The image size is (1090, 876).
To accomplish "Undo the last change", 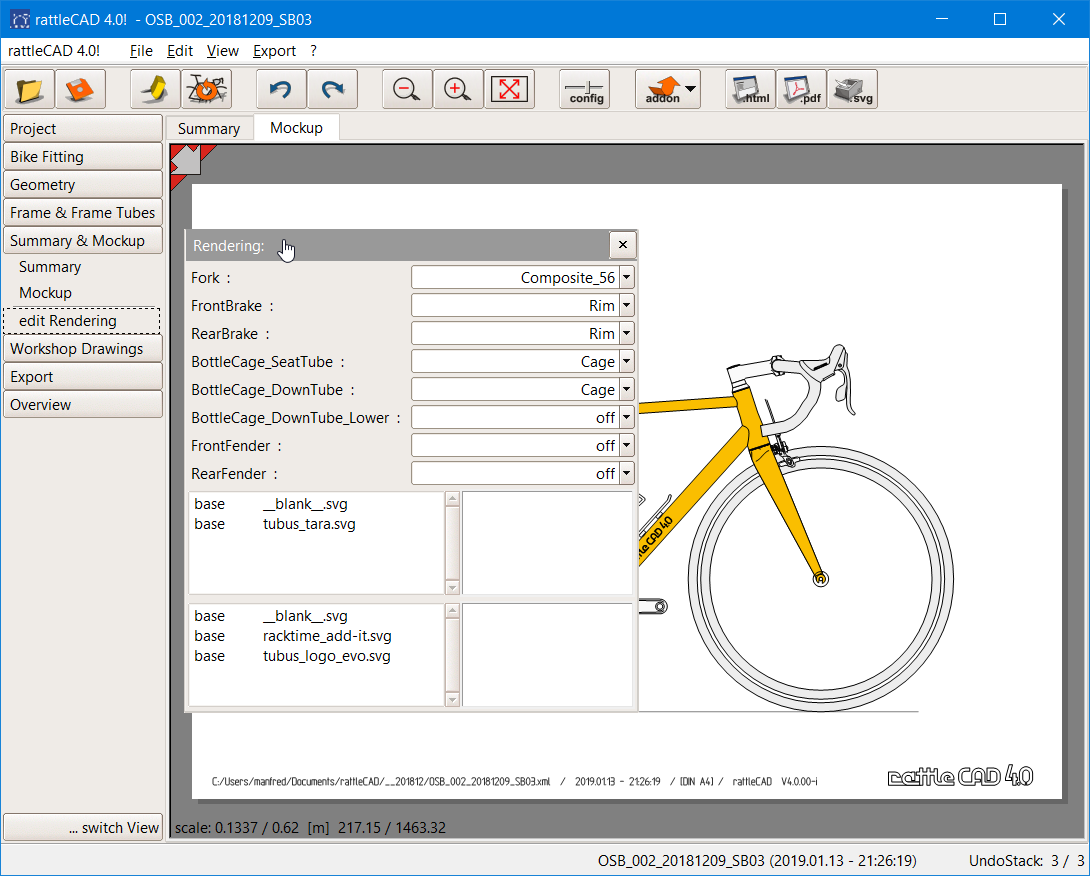I will [x=282, y=89].
